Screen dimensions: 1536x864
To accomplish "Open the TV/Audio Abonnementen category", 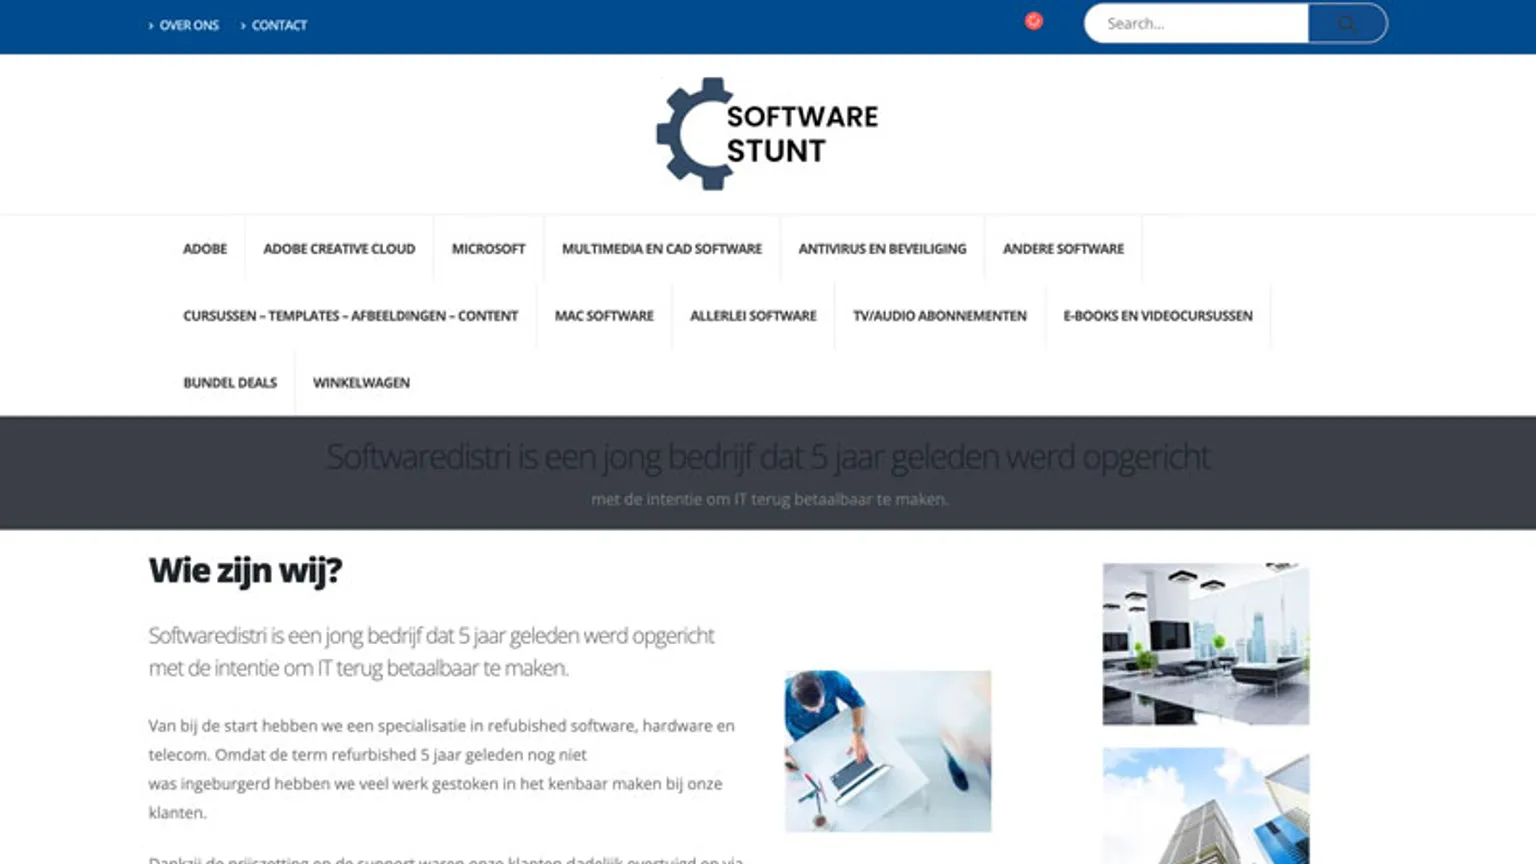I will pyautogui.click(x=939, y=316).
